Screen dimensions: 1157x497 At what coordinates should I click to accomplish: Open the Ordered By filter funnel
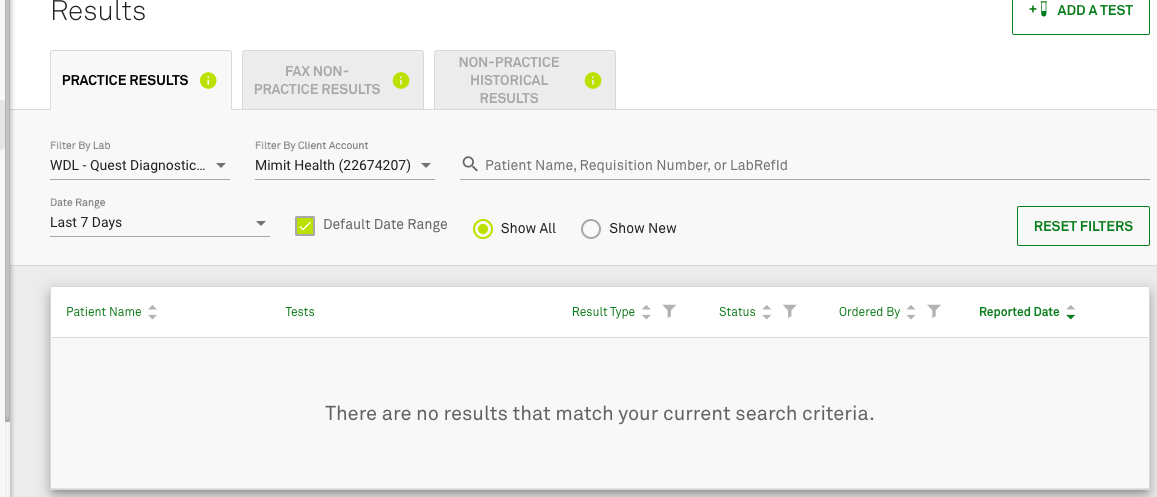(934, 312)
